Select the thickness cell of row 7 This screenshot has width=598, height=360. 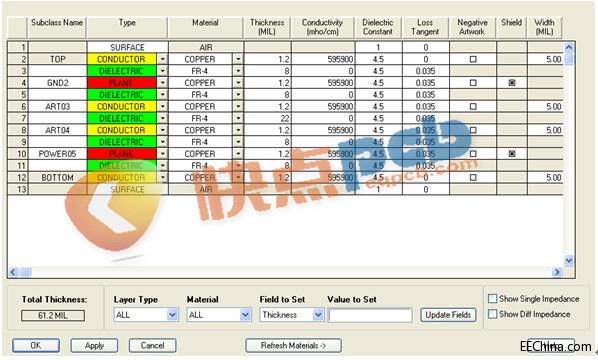[267, 118]
